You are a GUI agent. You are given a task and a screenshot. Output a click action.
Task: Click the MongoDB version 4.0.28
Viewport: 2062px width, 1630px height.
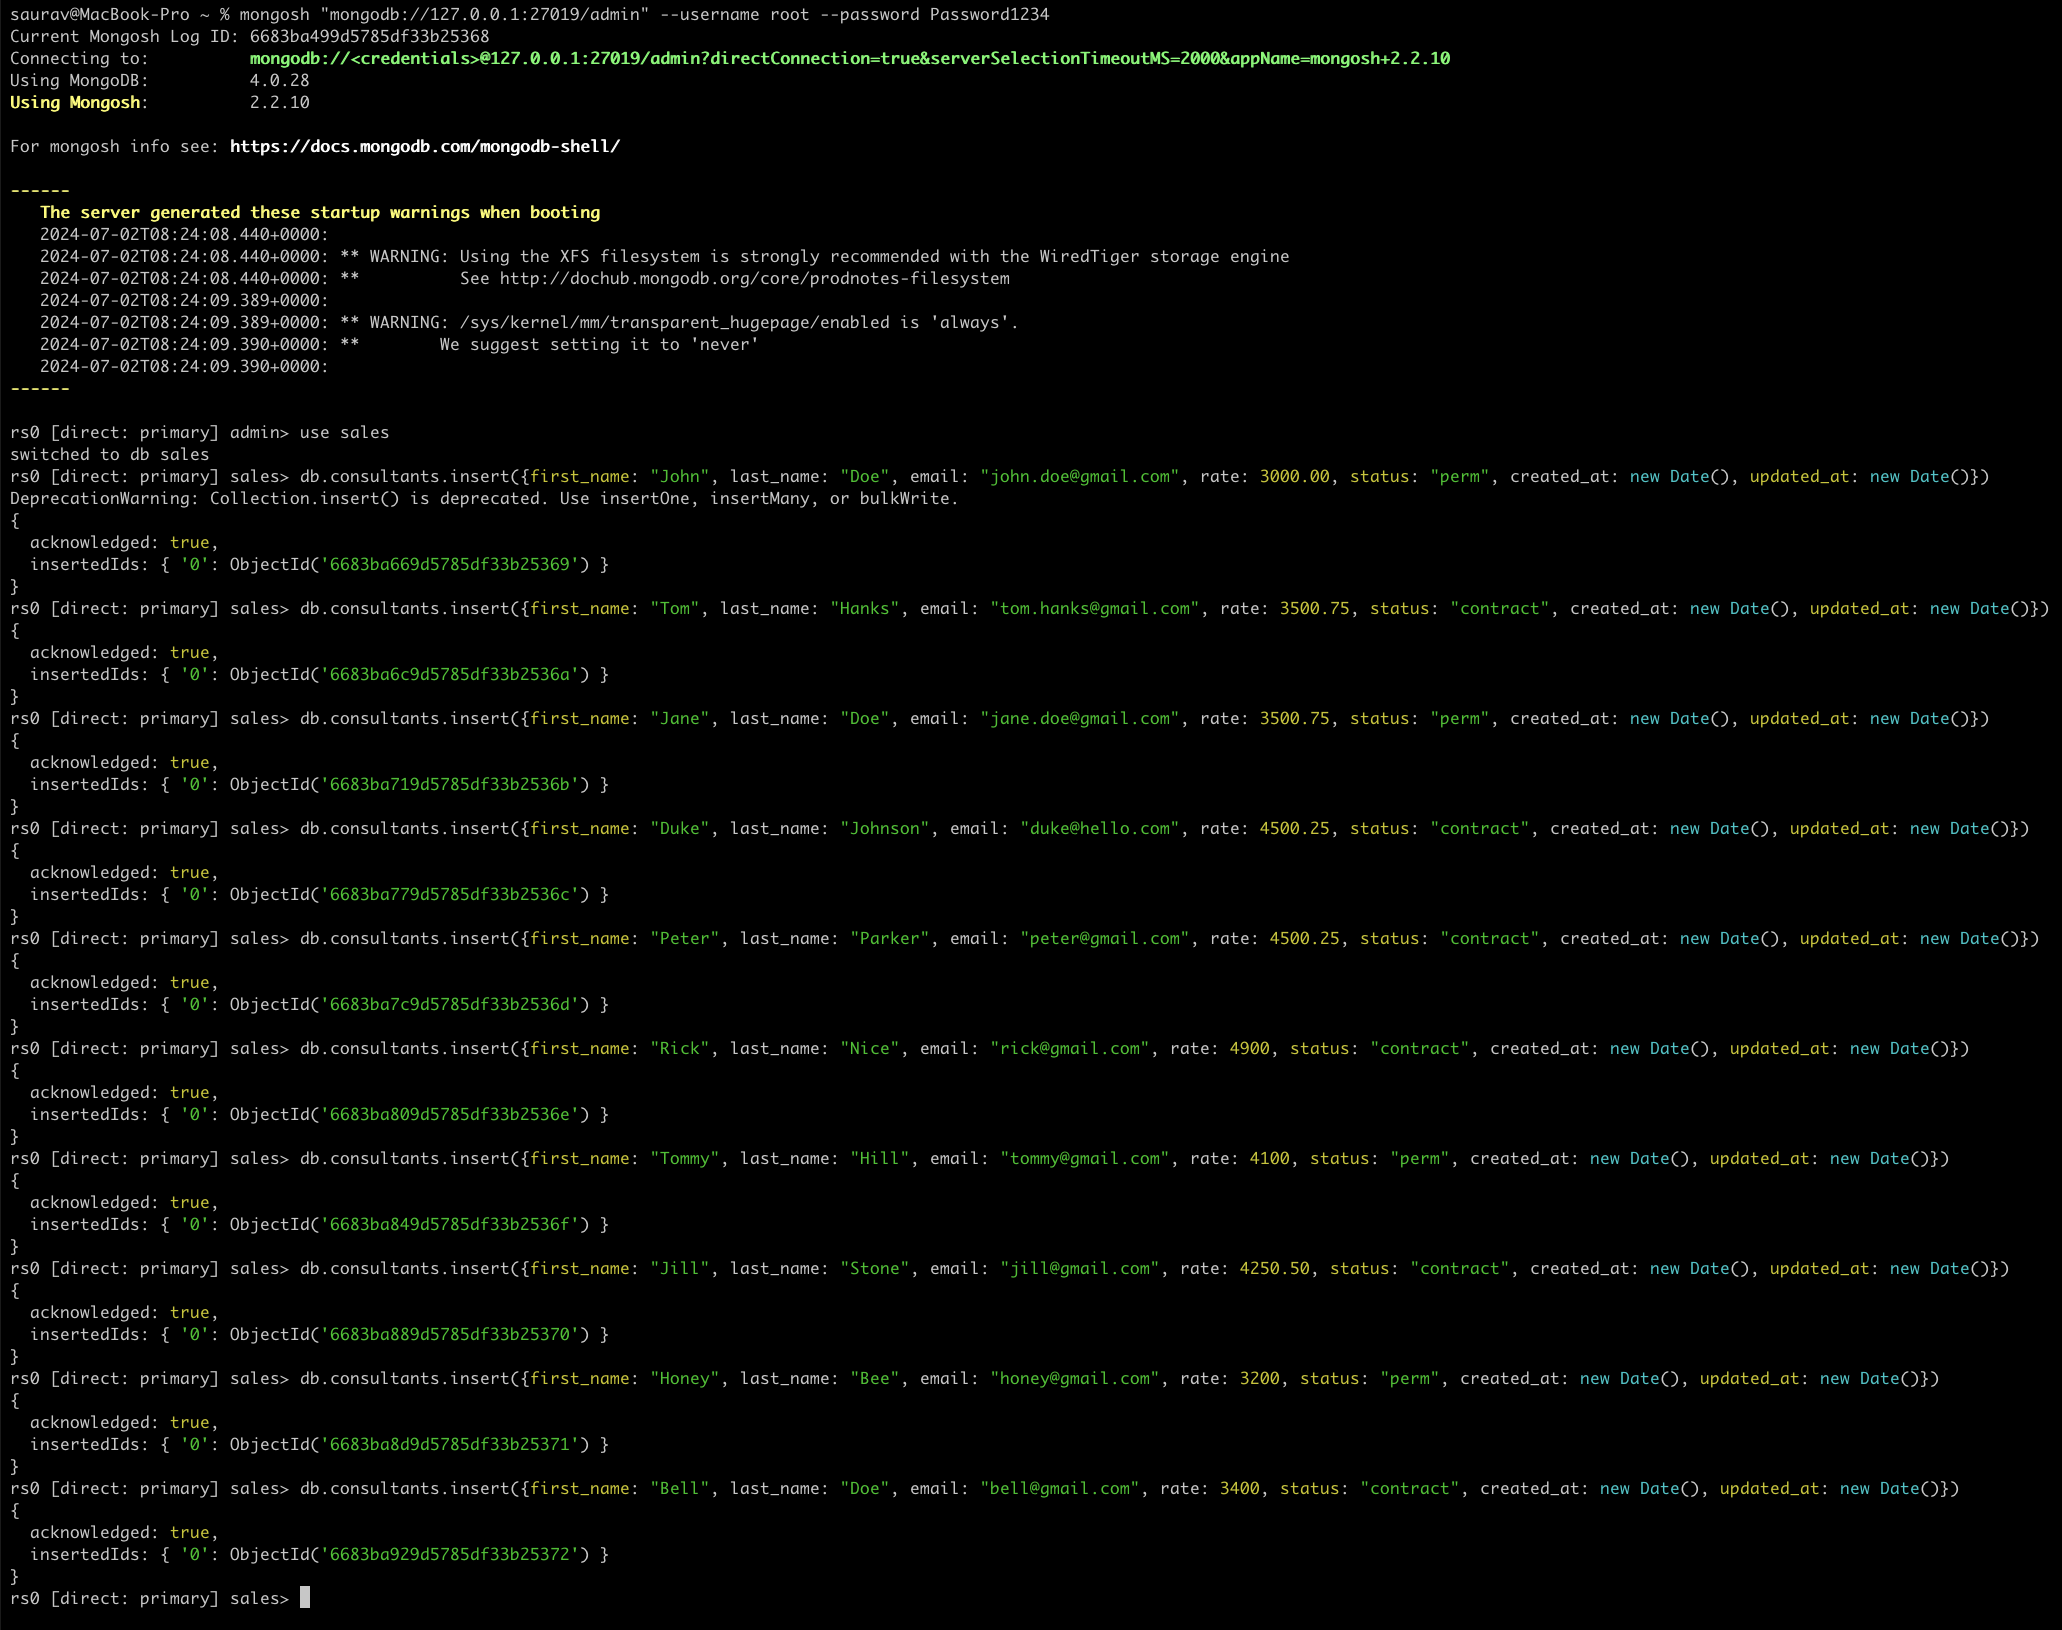pos(279,80)
